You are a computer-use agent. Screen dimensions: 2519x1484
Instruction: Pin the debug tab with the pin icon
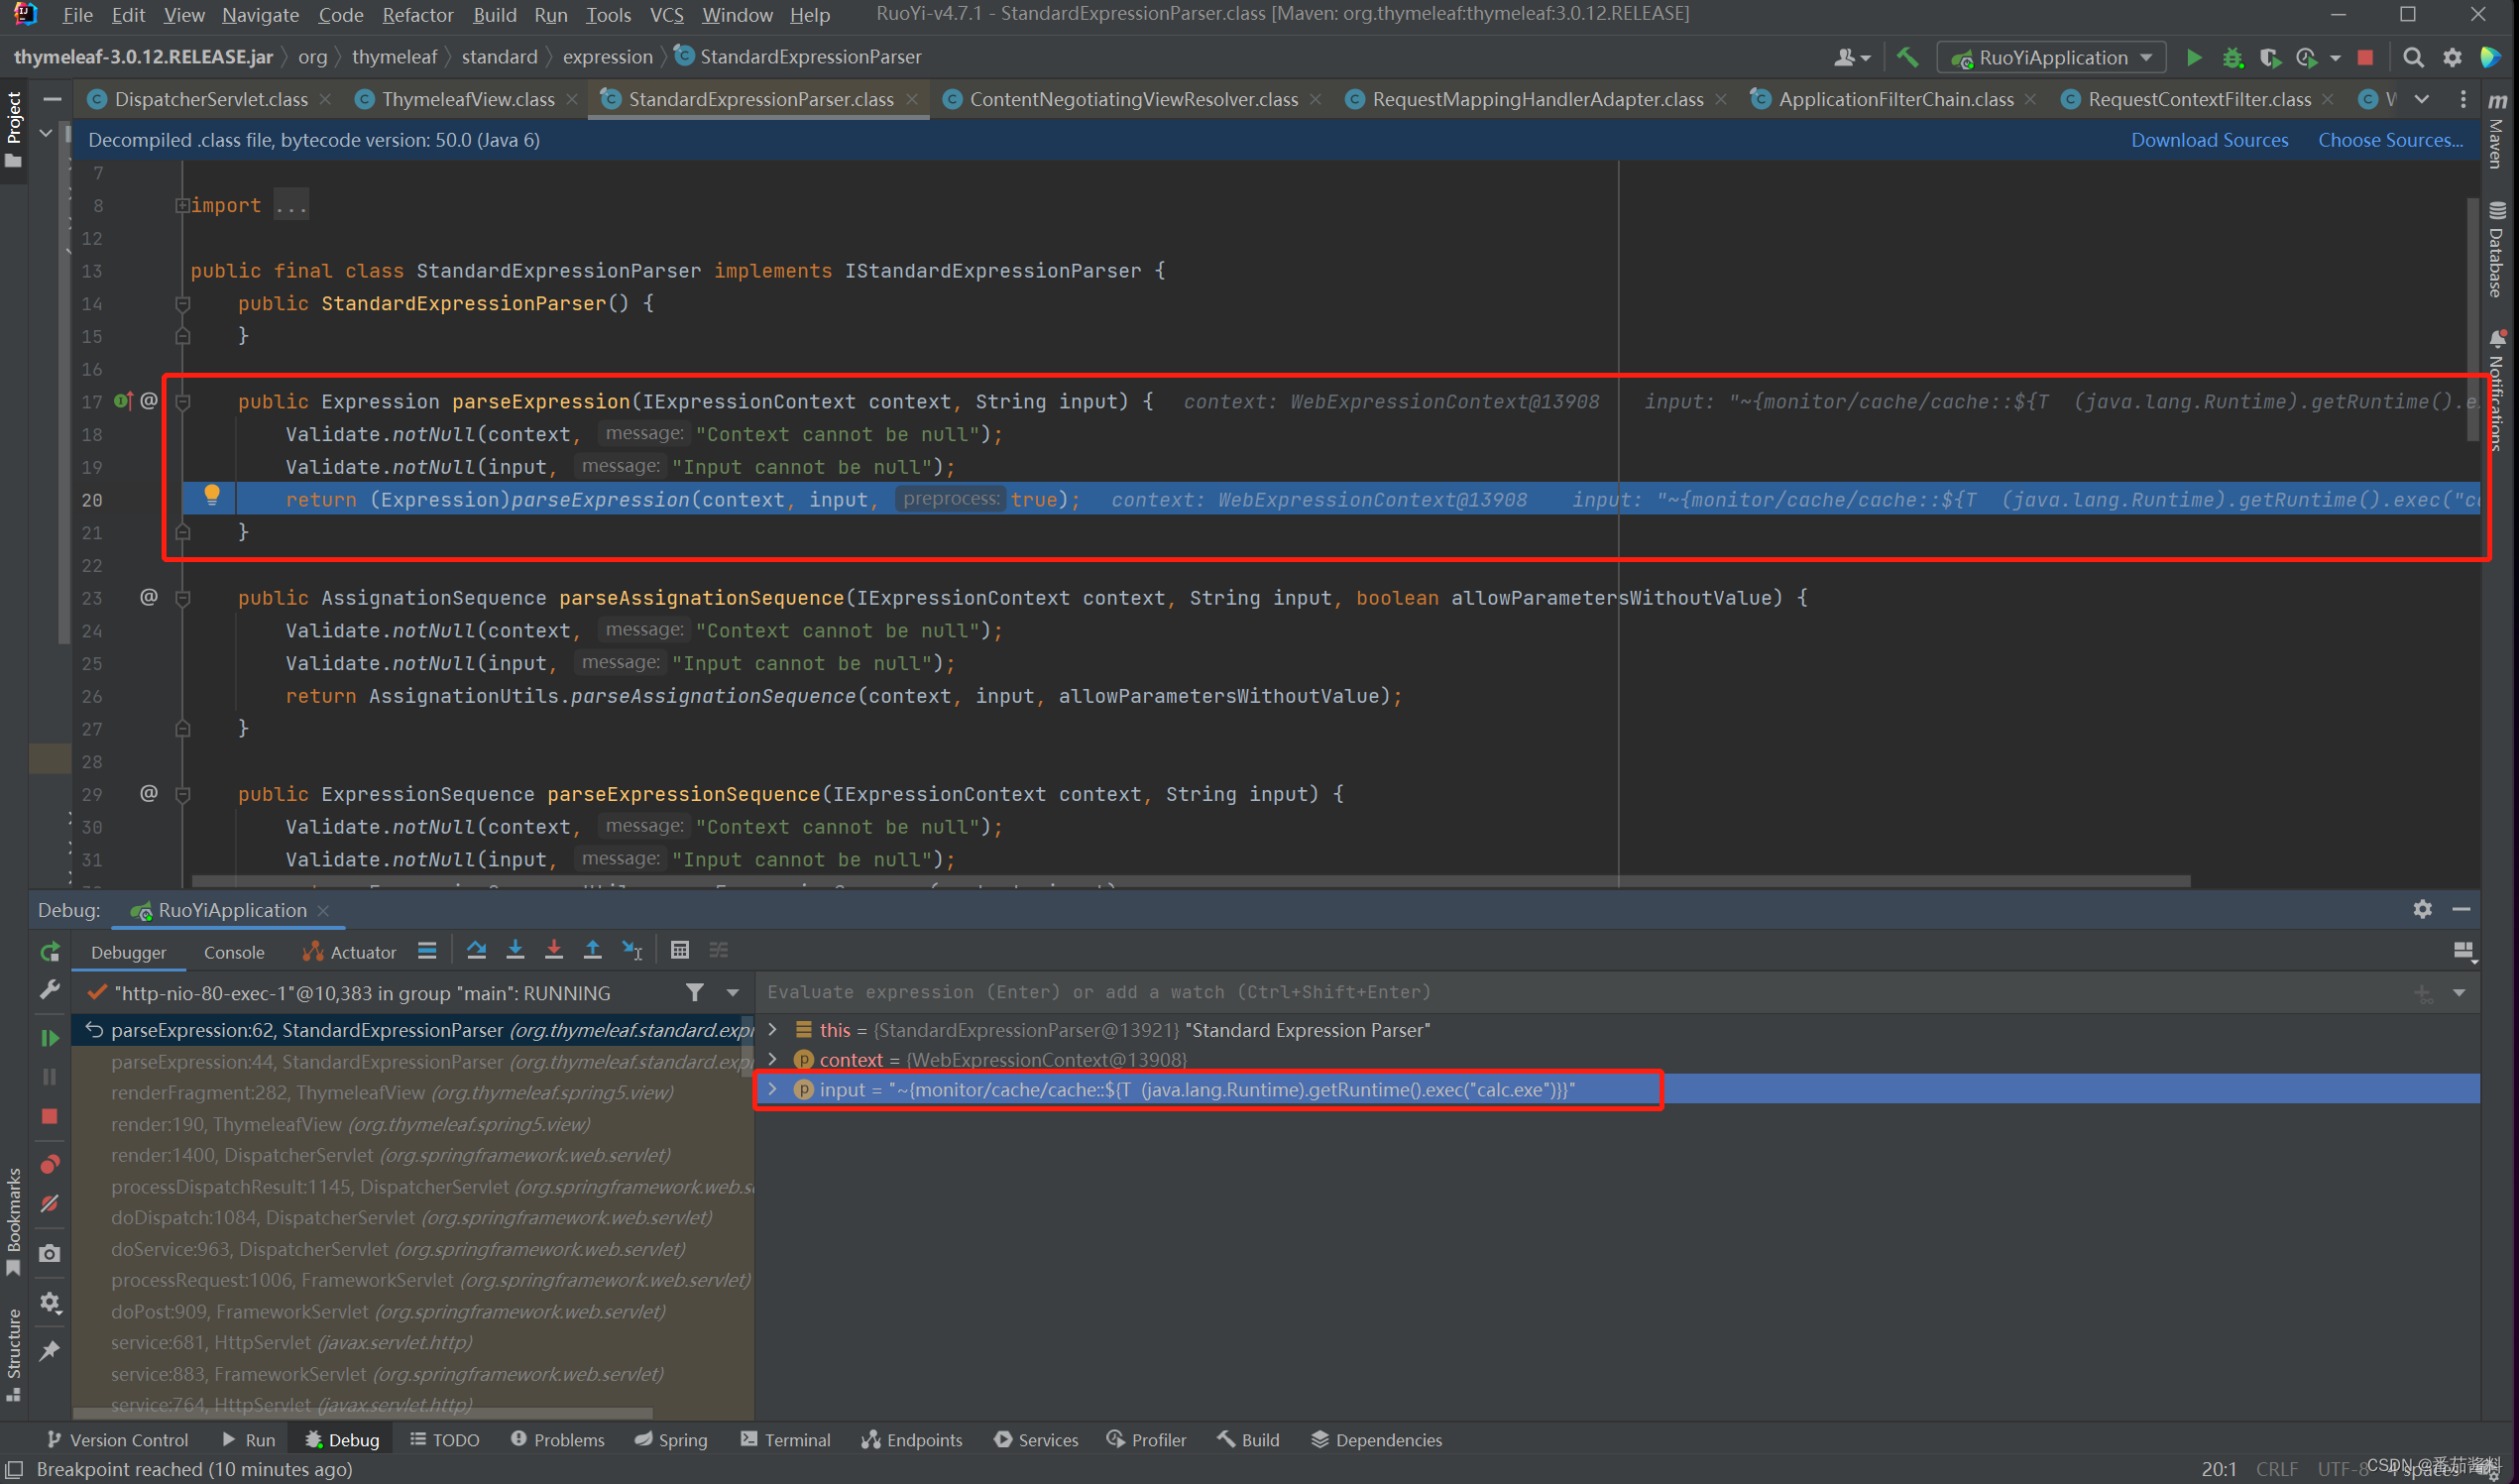coord(50,1351)
